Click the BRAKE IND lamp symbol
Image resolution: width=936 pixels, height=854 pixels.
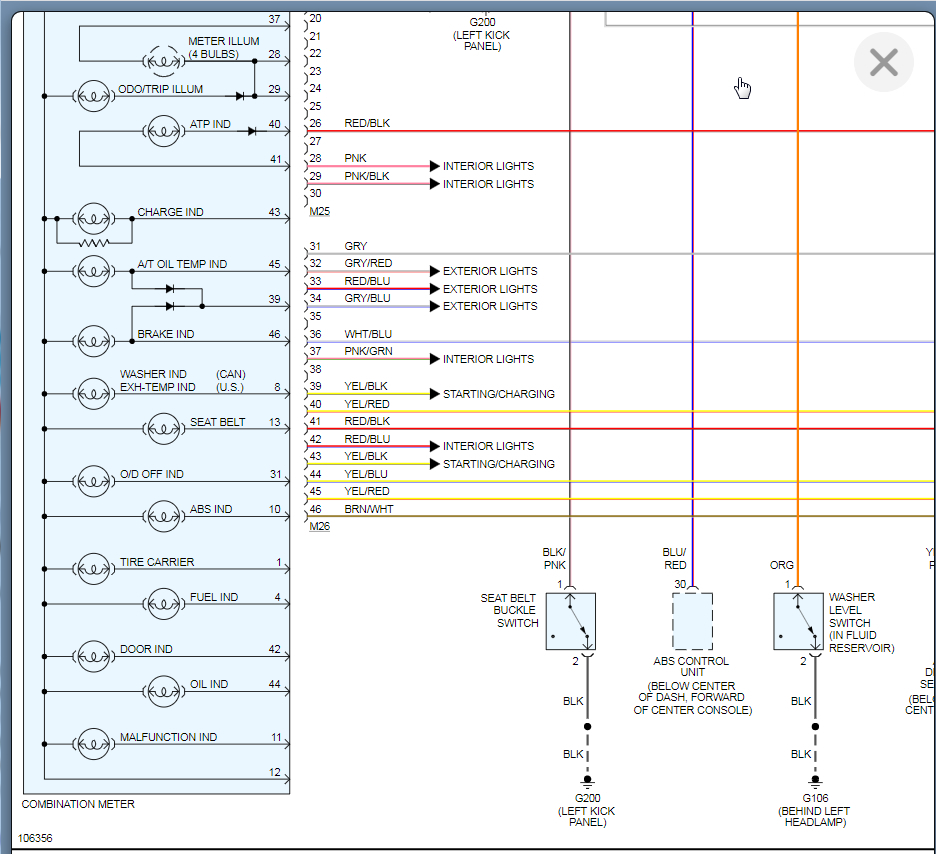[x=94, y=341]
